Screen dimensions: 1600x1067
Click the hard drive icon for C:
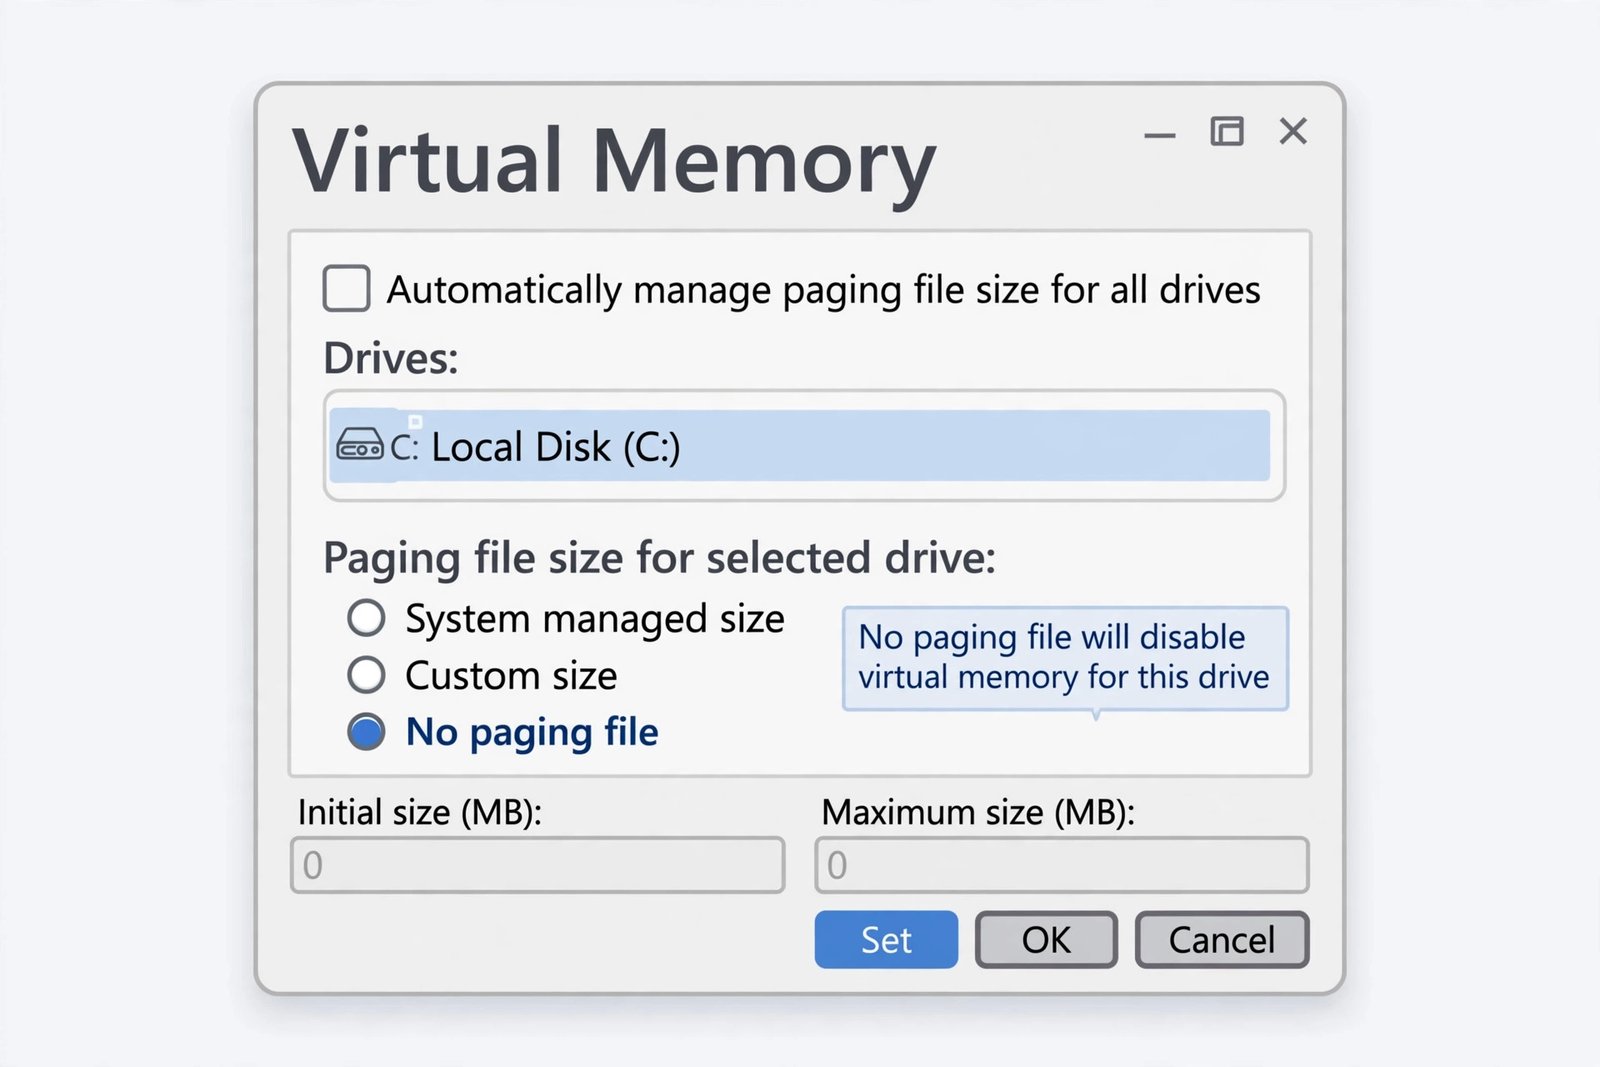pos(360,444)
